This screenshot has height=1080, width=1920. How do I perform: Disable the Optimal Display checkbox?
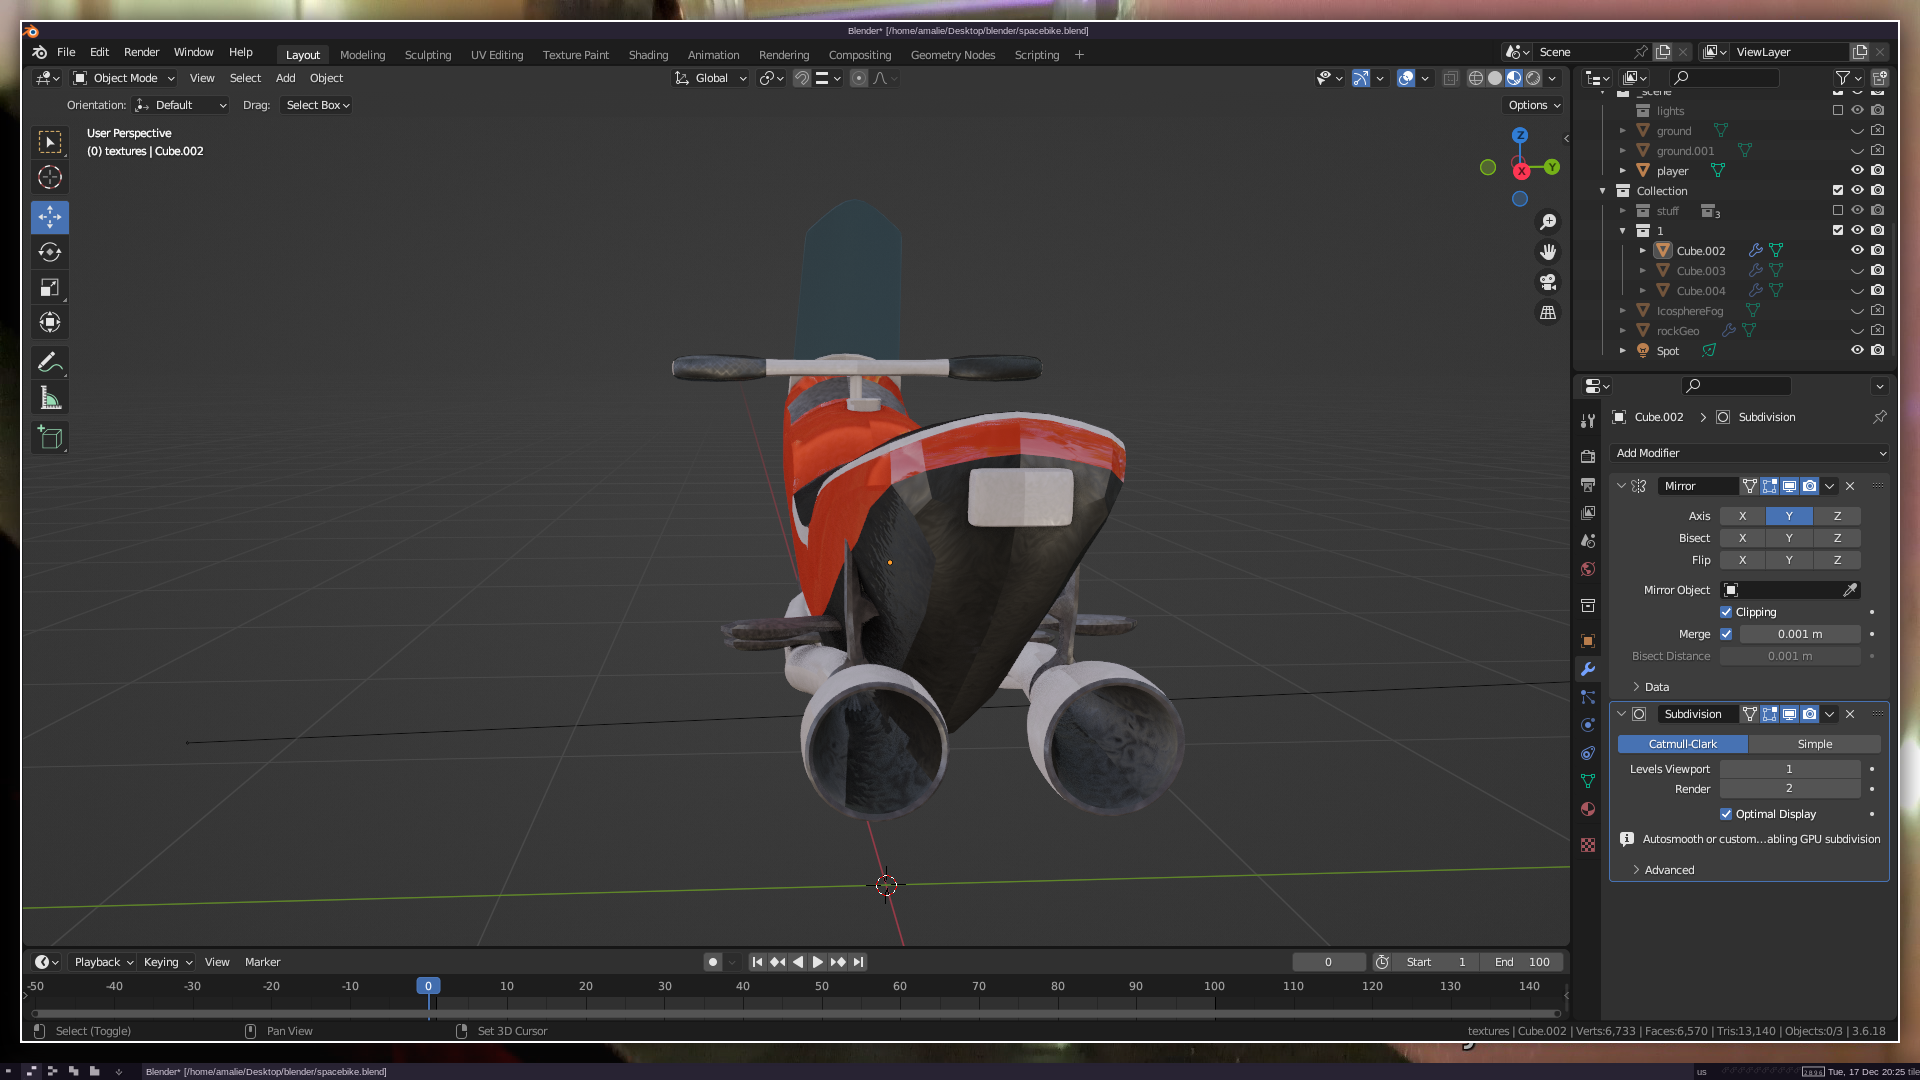[x=1726, y=814]
